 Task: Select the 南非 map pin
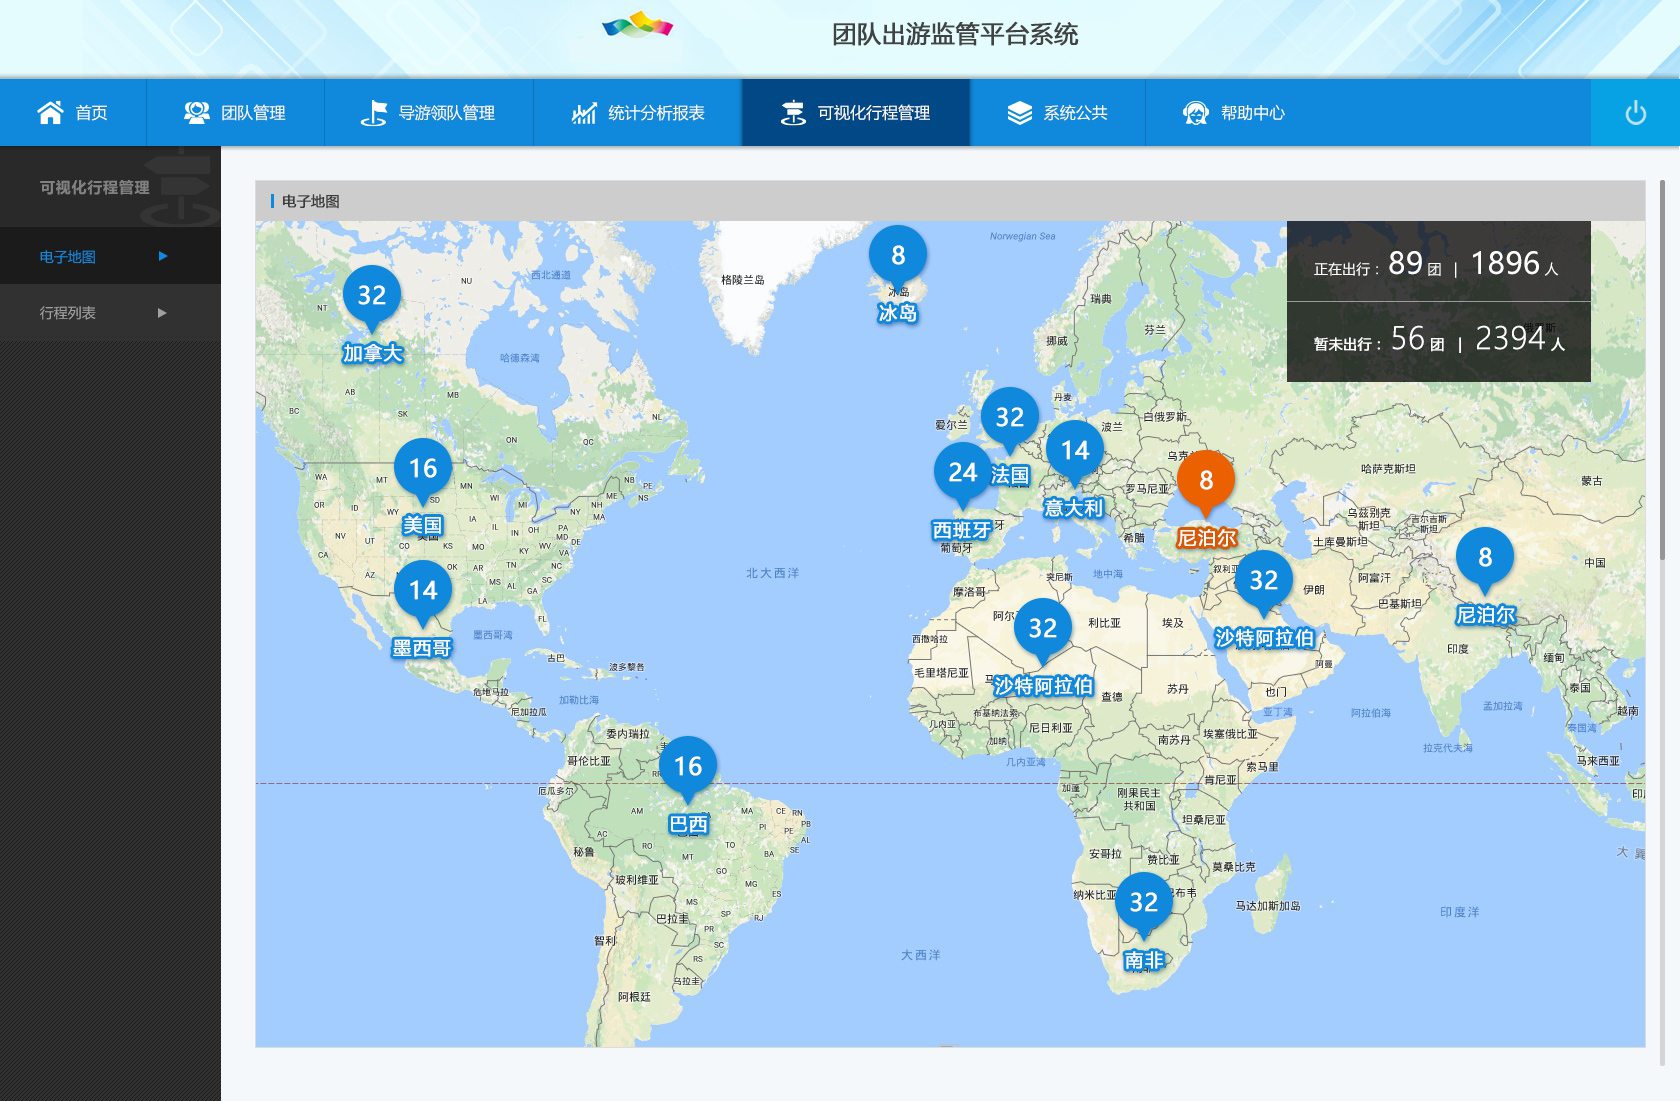tap(1143, 903)
